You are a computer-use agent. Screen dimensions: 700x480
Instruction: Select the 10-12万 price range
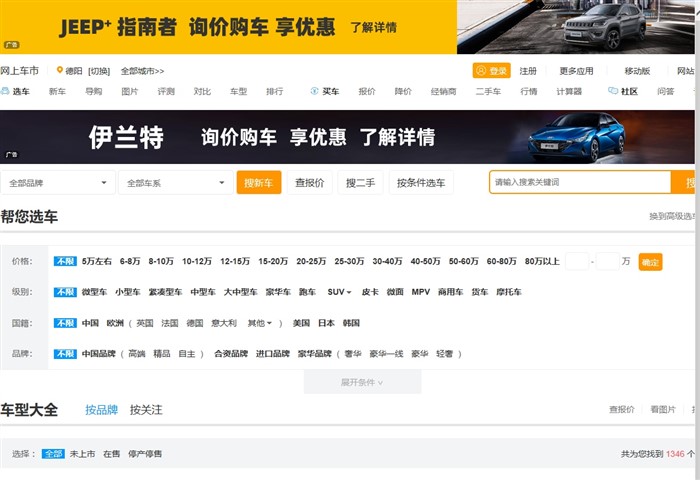[197, 261]
